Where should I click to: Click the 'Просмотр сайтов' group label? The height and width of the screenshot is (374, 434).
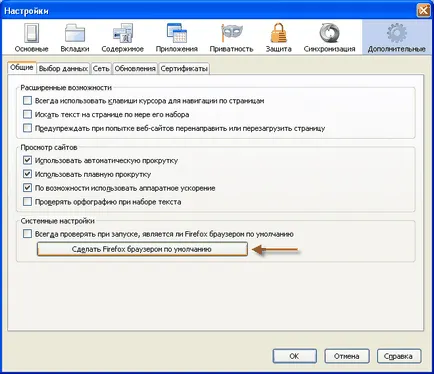[49, 147]
